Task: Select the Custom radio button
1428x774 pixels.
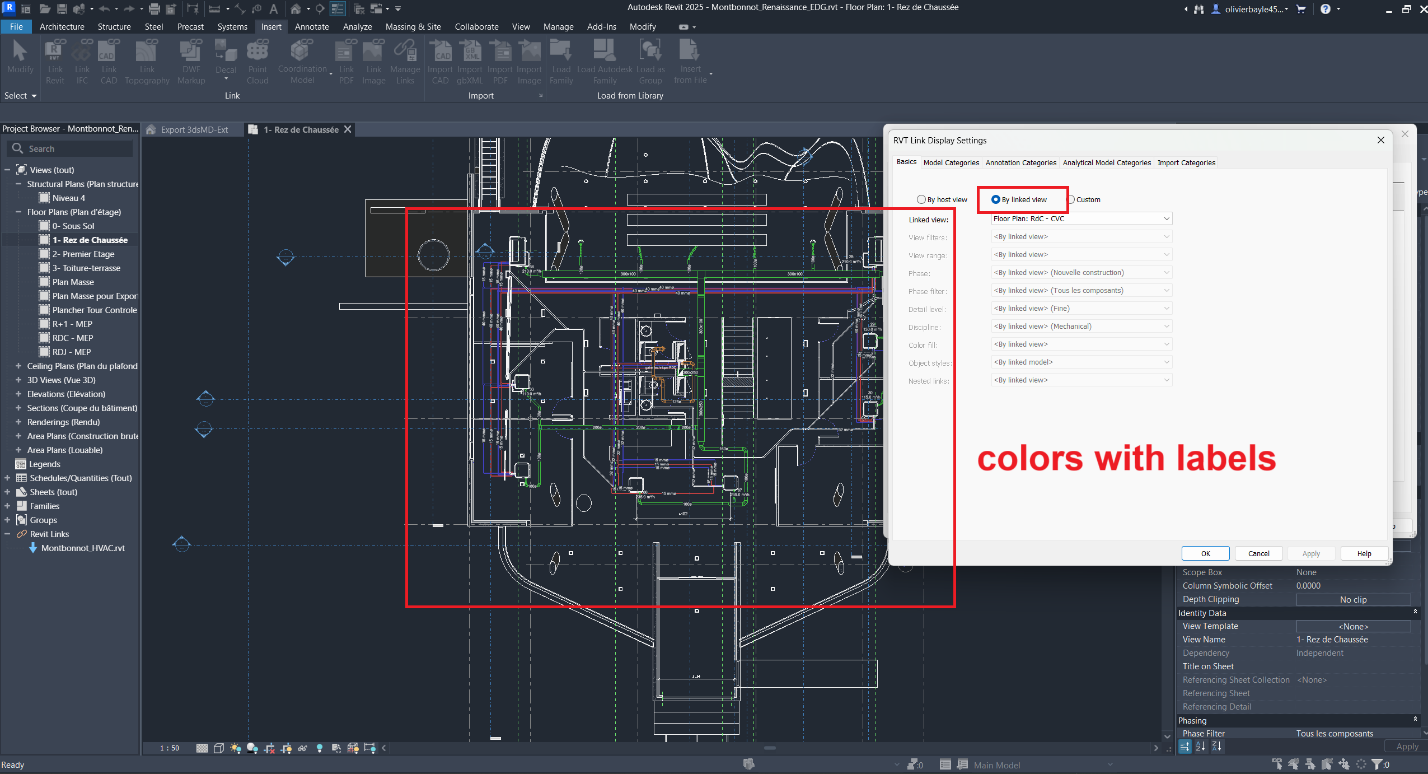Action: [1072, 198]
